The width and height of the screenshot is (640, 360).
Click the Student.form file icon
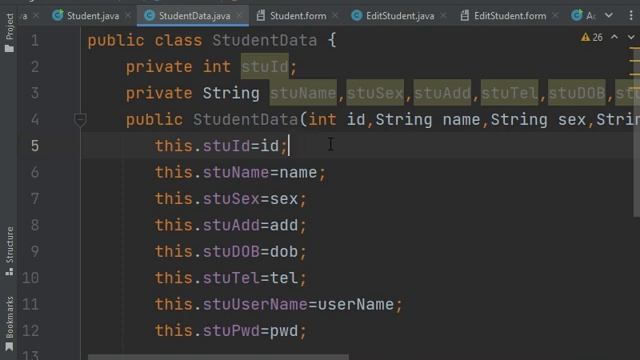pyautogui.click(x=260, y=16)
